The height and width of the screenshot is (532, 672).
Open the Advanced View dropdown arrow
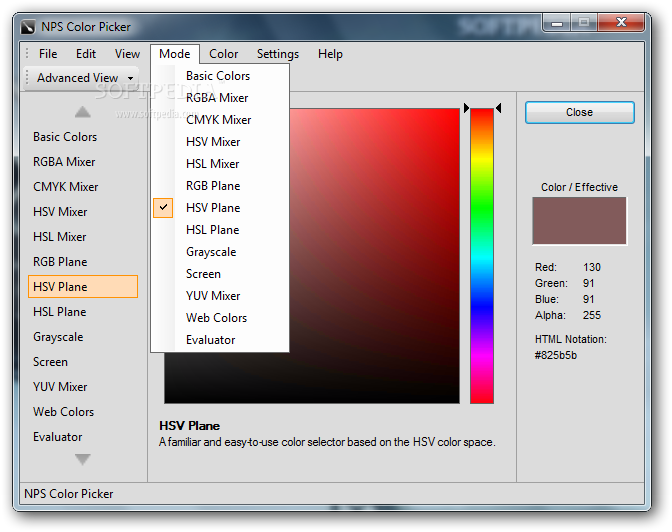(x=130, y=78)
